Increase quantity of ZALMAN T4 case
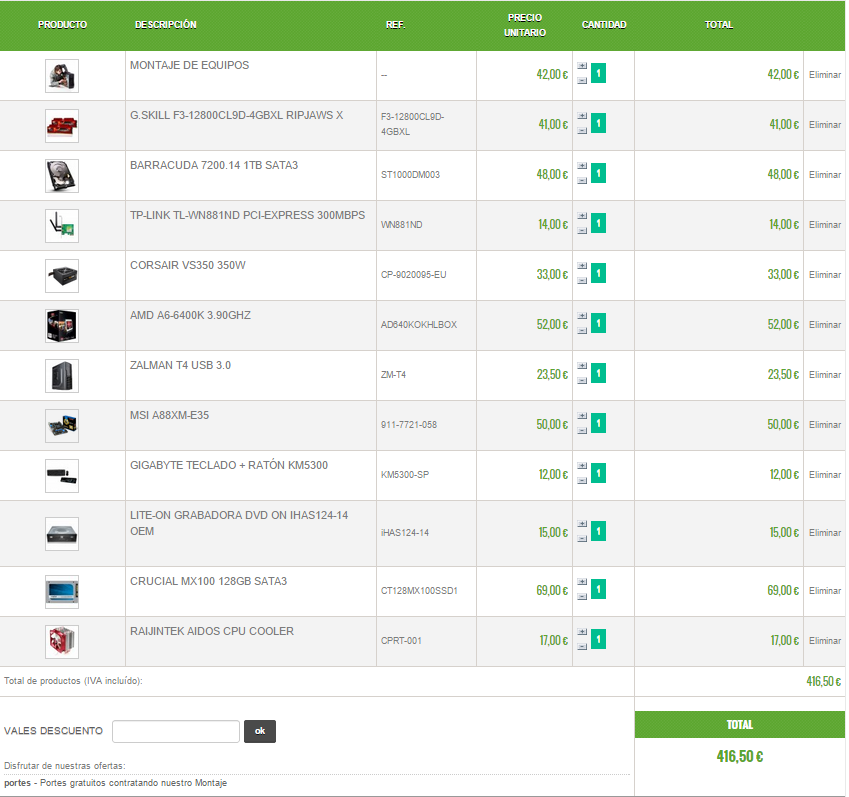Image resolution: width=849 pixels, height=797 pixels. (x=582, y=366)
